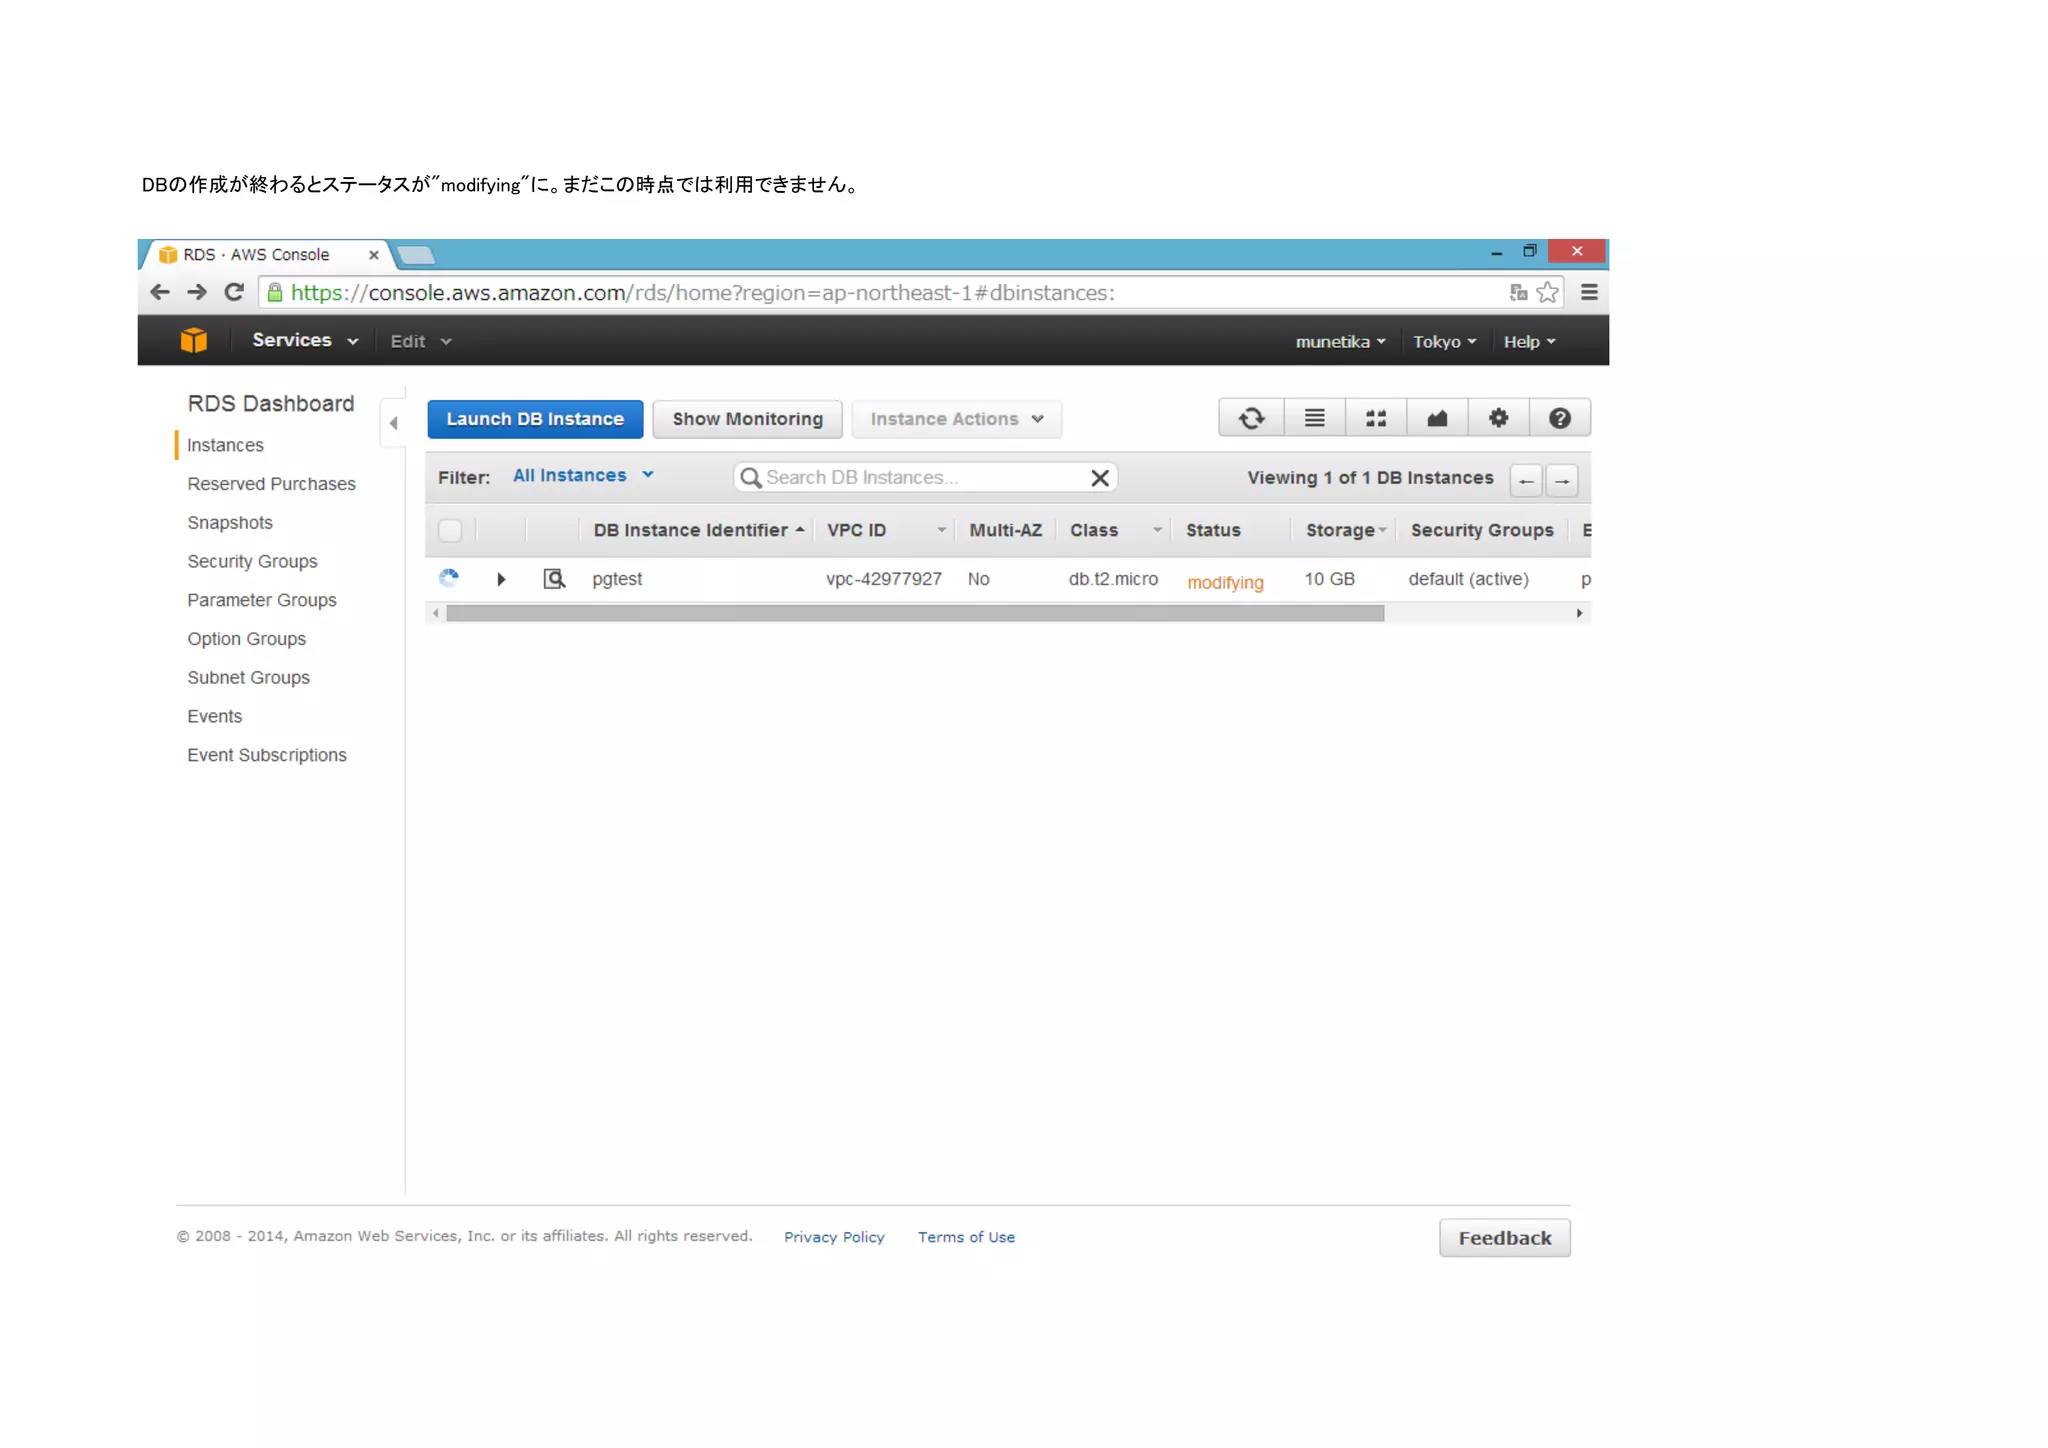
Task: Select the pgtest row's selection indicator
Action: click(449, 577)
